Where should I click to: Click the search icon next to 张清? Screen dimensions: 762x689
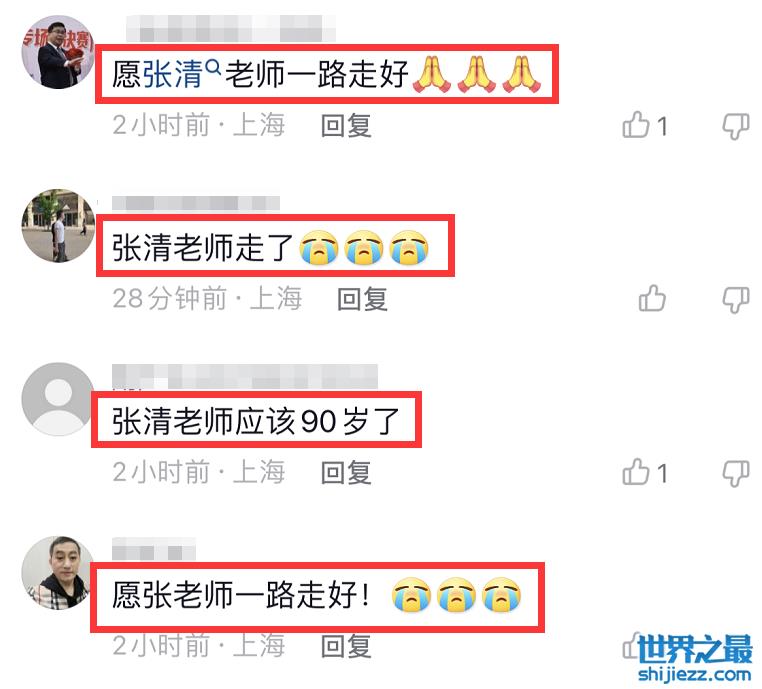coord(213,66)
